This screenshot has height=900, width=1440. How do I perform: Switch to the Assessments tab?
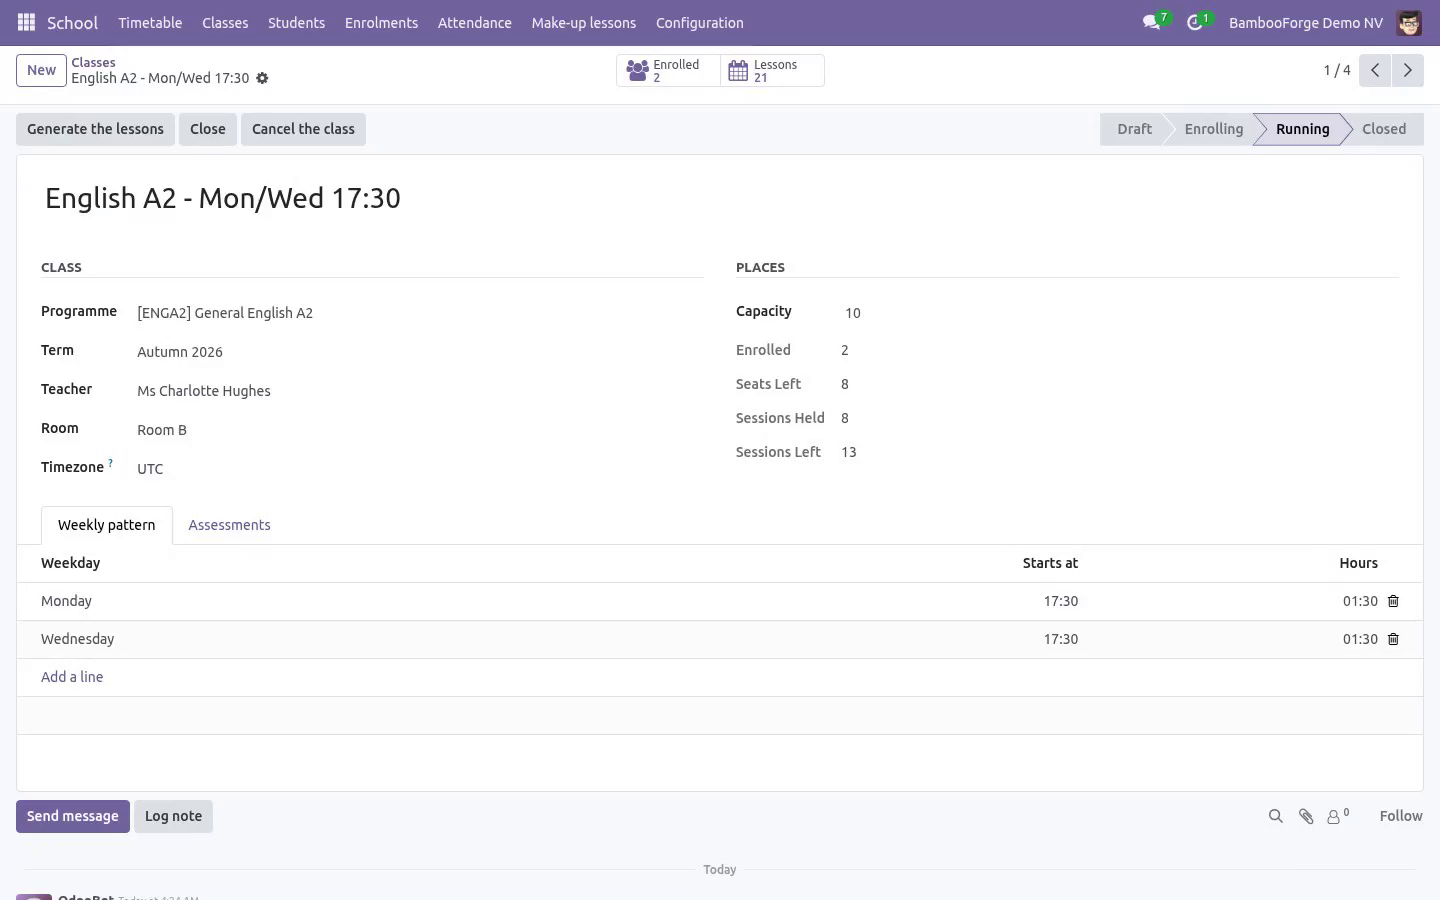click(x=229, y=525)
